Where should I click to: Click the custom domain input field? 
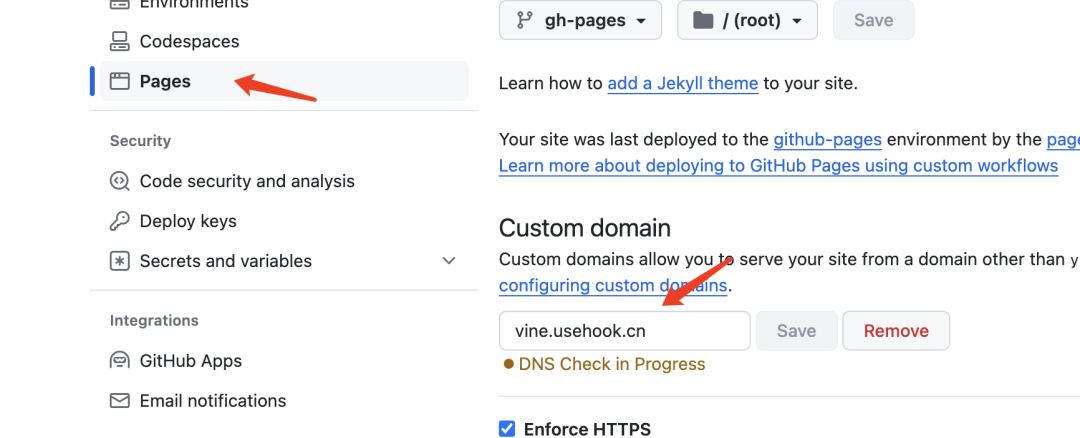(x=625, y=331)
